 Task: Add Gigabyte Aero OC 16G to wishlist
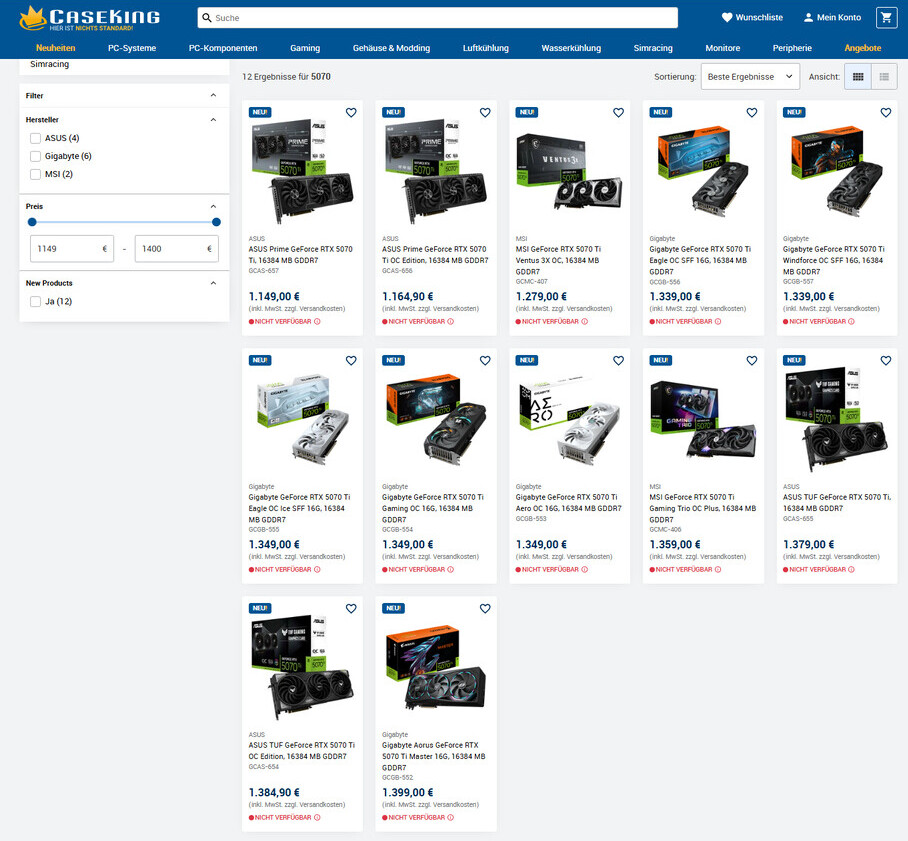(x=618, y=360)
